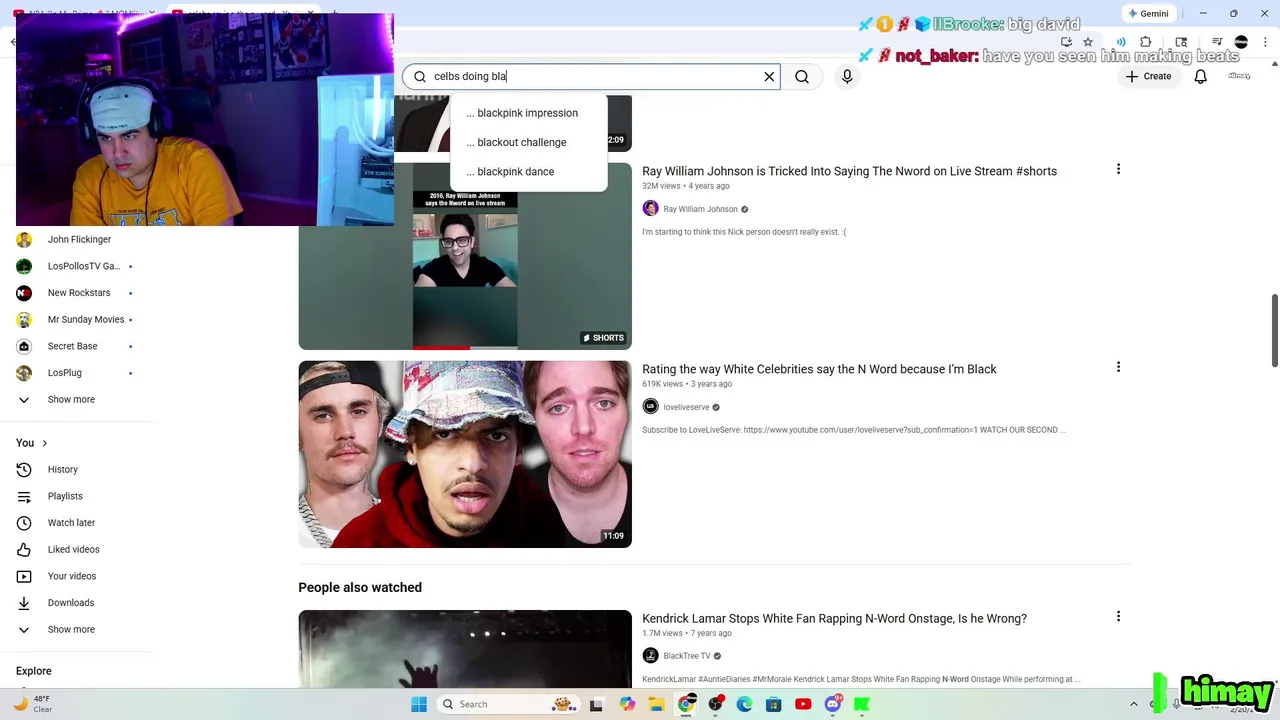The image size is (1280, 720).
Task: Open Chrome extensions puzzle icon
Action: (x=1146, y=42)
